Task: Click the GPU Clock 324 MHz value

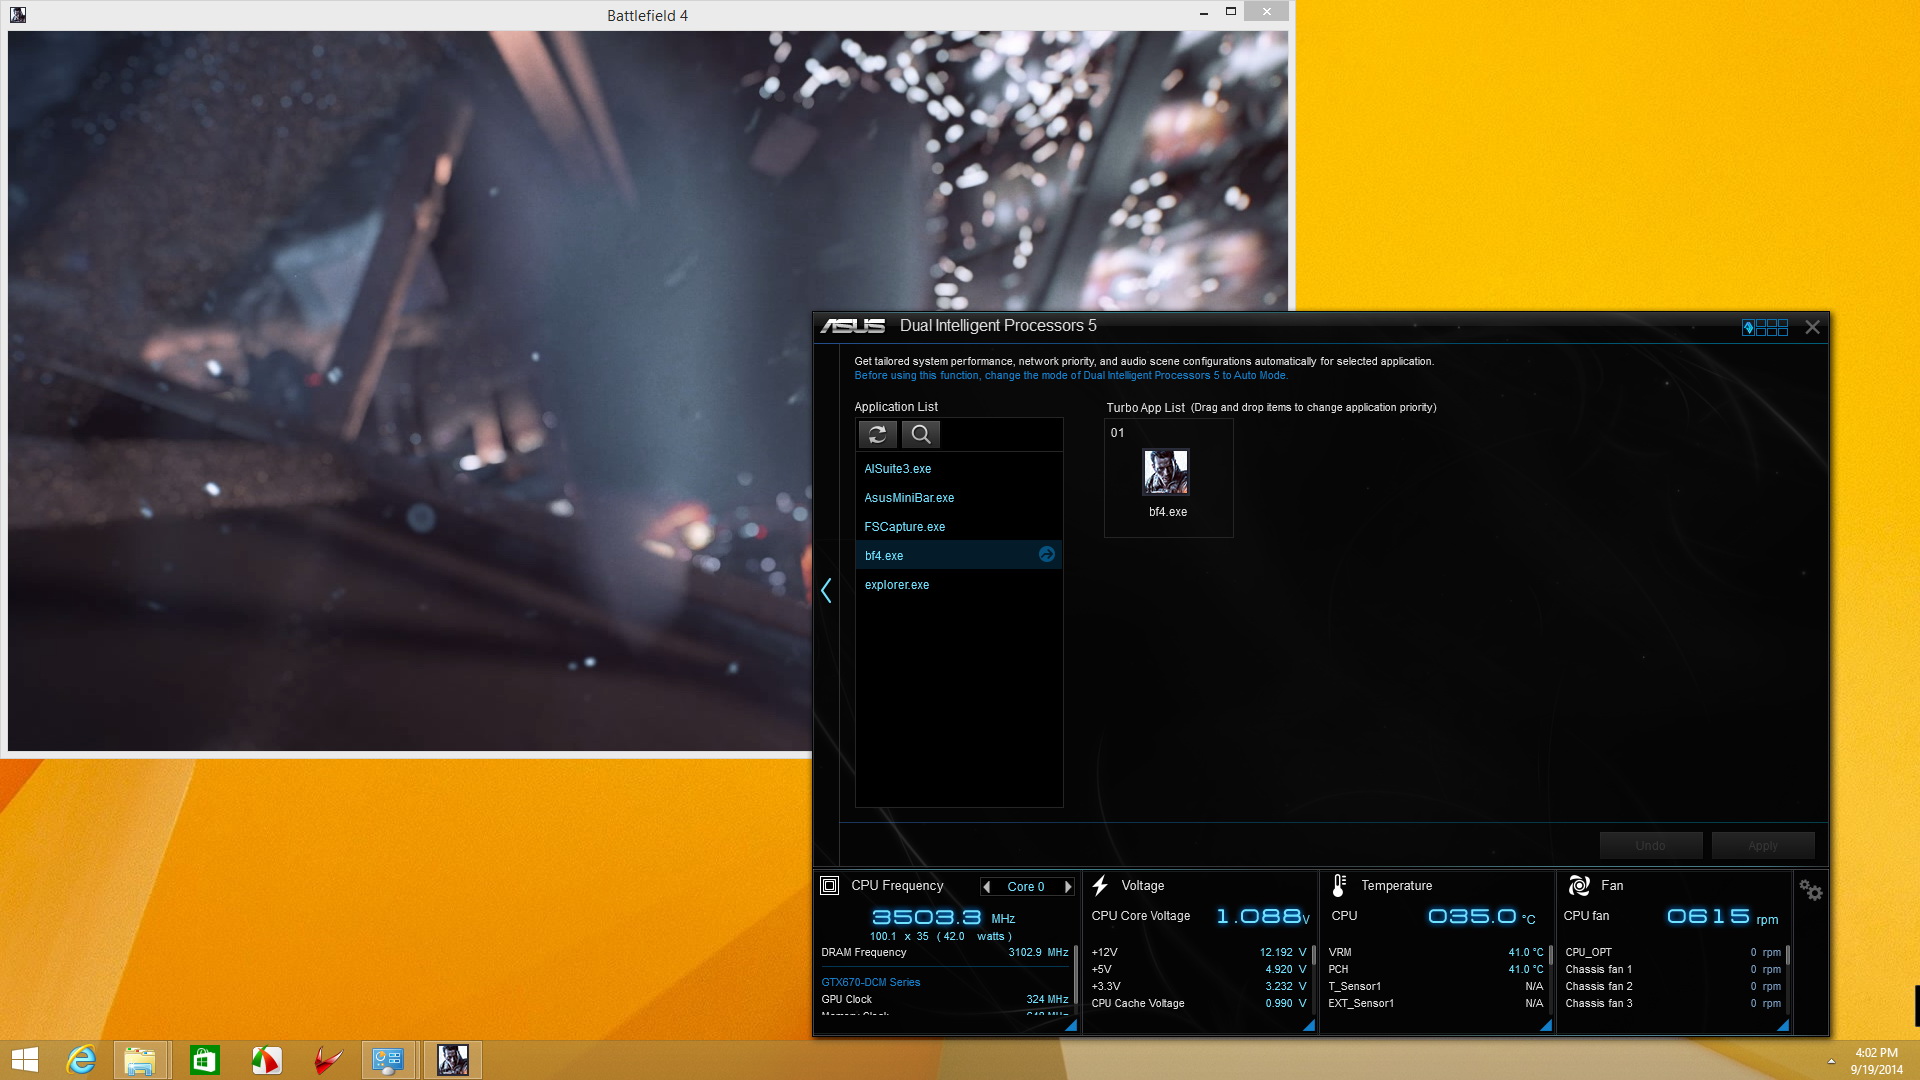Action: (x=1047, y=1000)
